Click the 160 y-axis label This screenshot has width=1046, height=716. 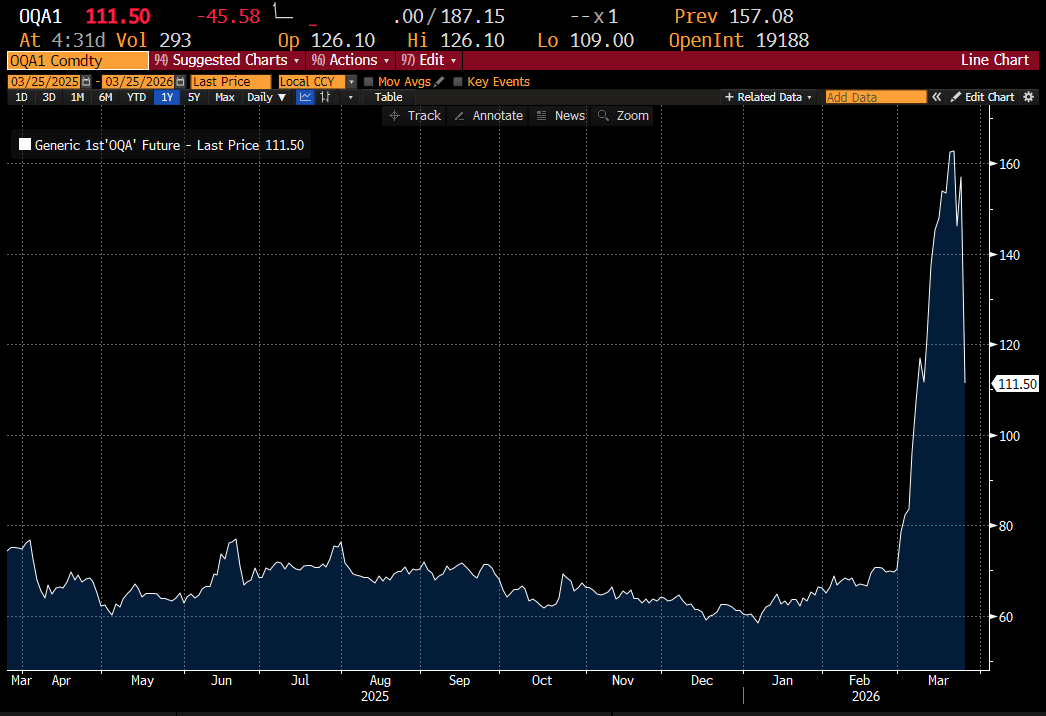[x=1009, y=164]
